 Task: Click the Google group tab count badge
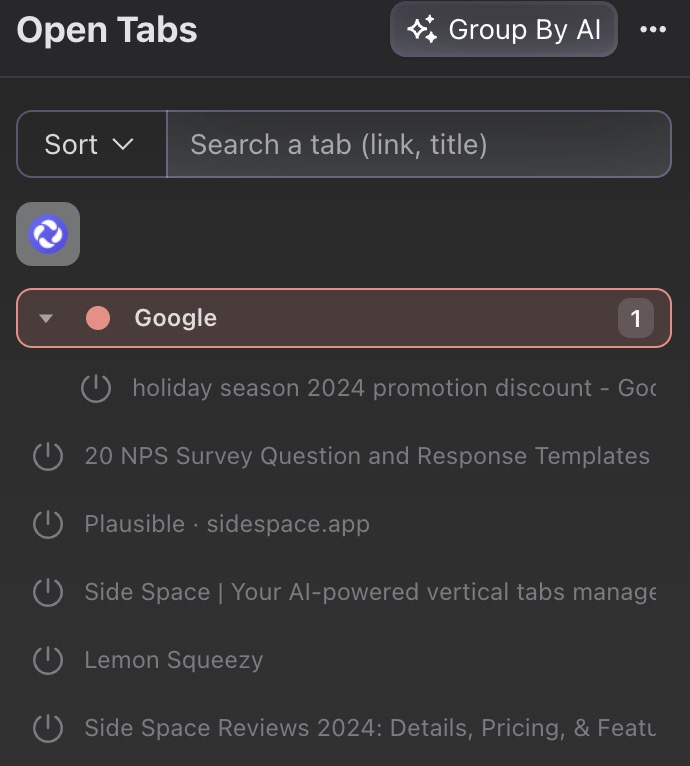[x=635, y=319]
